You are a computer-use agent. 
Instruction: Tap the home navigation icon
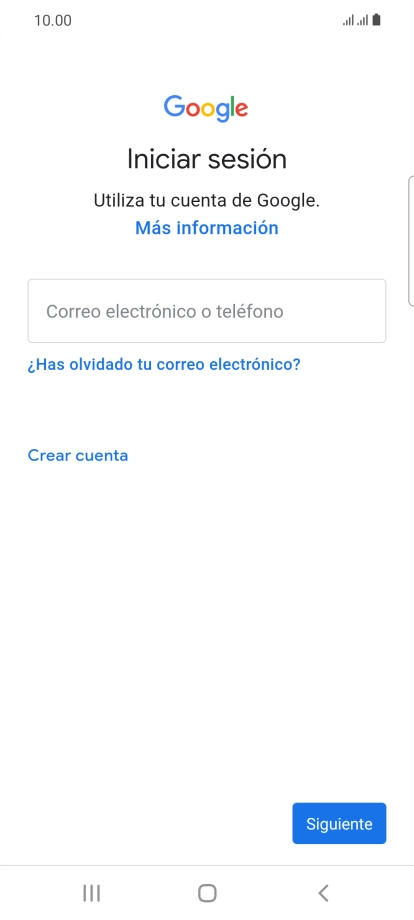207,893
